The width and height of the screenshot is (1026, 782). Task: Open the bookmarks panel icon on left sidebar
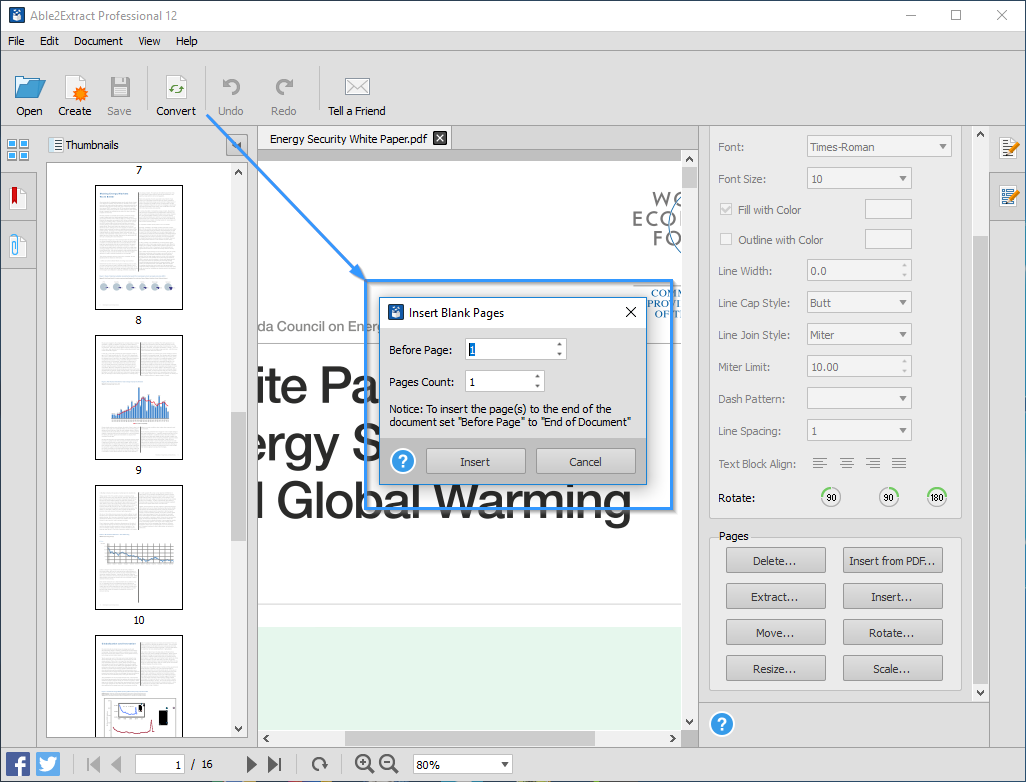click(18, 196)
